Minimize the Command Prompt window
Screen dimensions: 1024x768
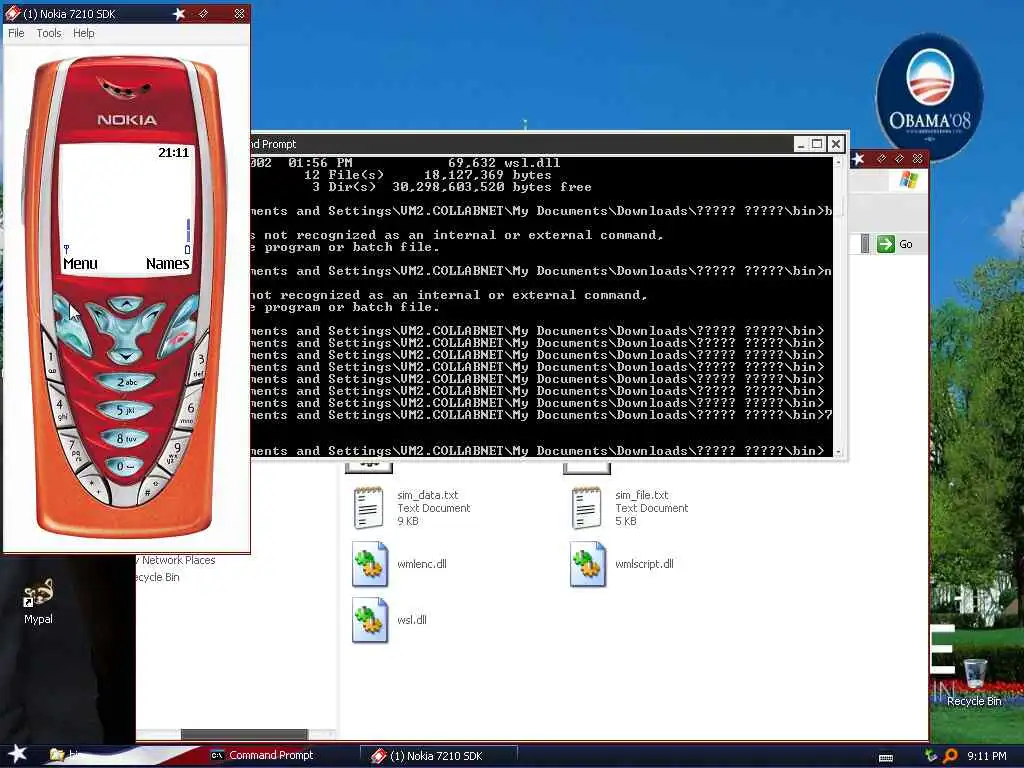point(801,144)
